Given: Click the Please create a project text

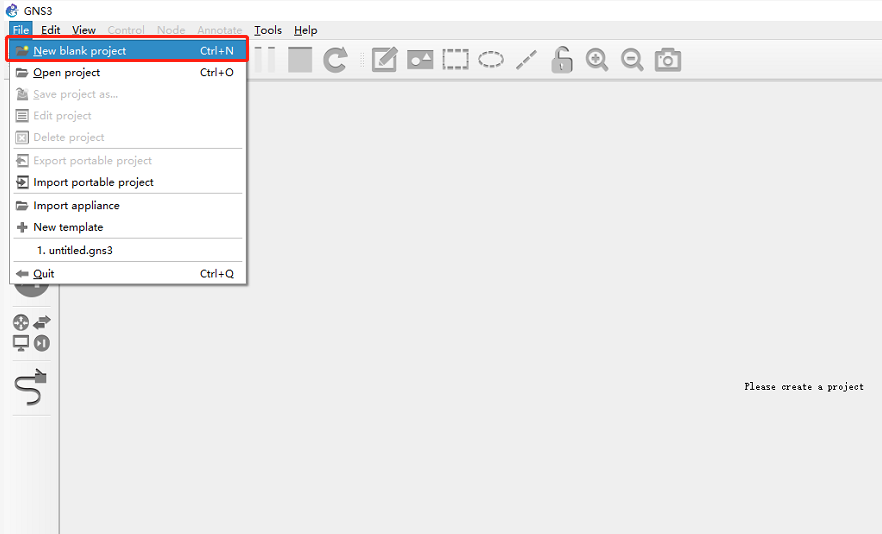Looking at the screenshot, I should click(x=804, y=387).
